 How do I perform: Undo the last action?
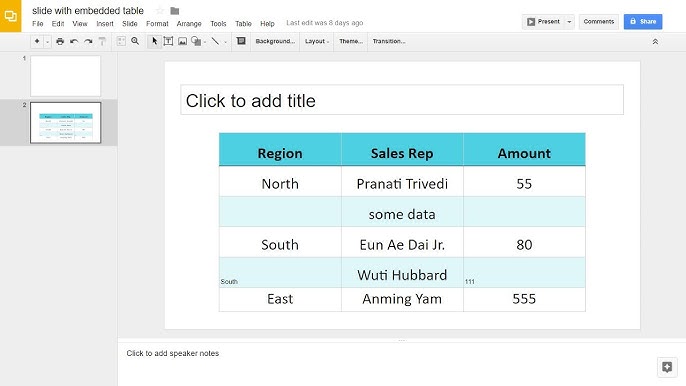point(74,41)
